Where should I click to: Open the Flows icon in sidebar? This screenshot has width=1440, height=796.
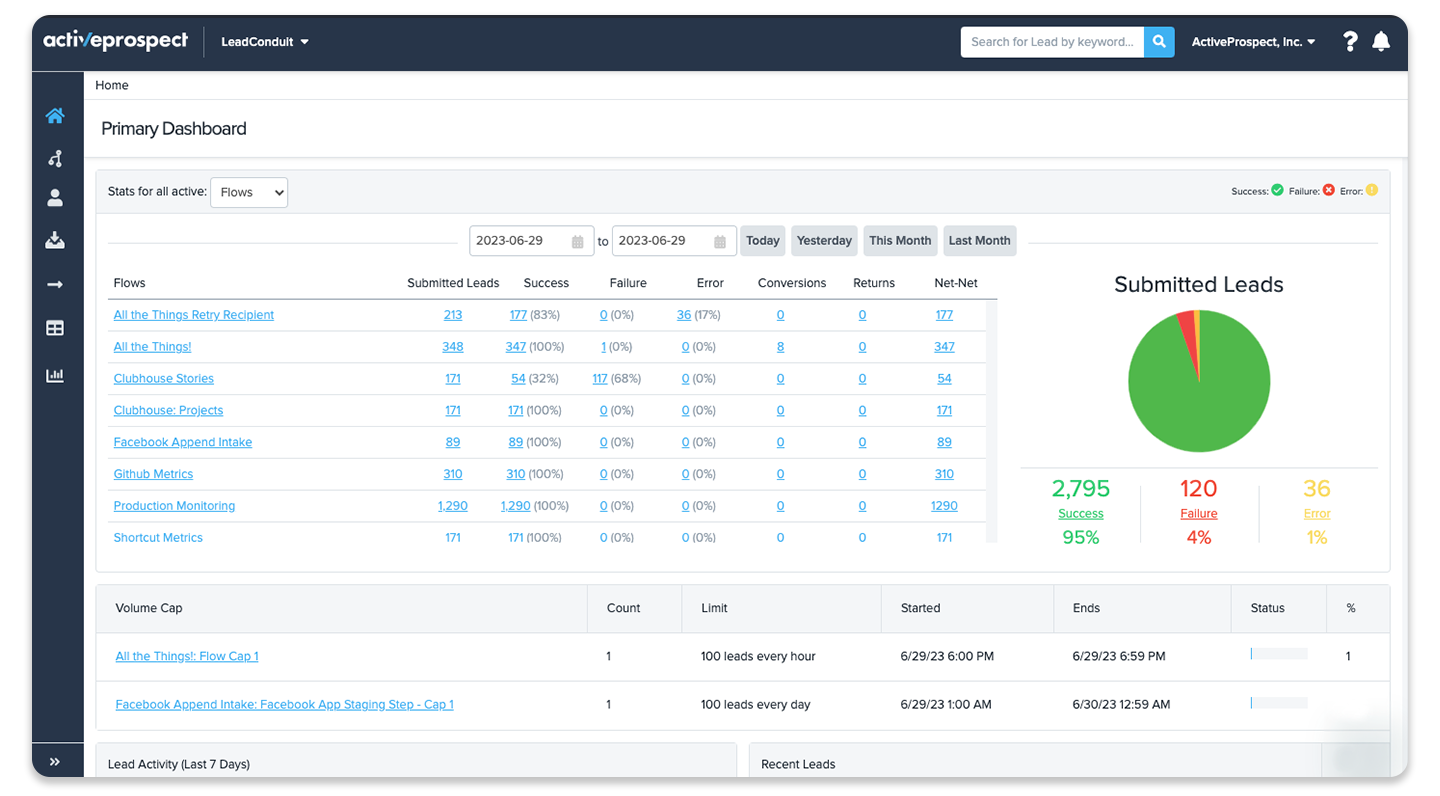[55, 158]
